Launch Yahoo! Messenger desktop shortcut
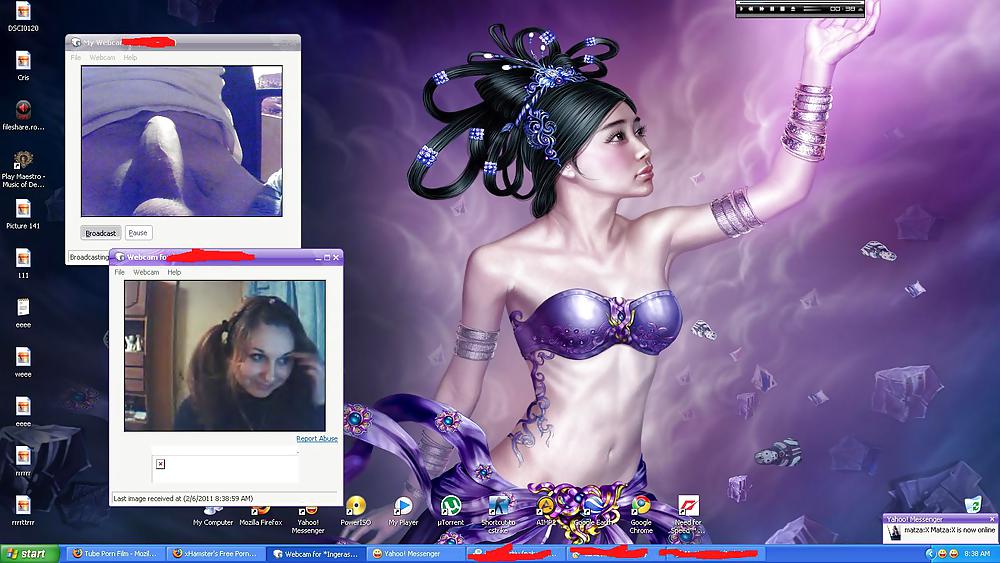 (x=308, y=519)
